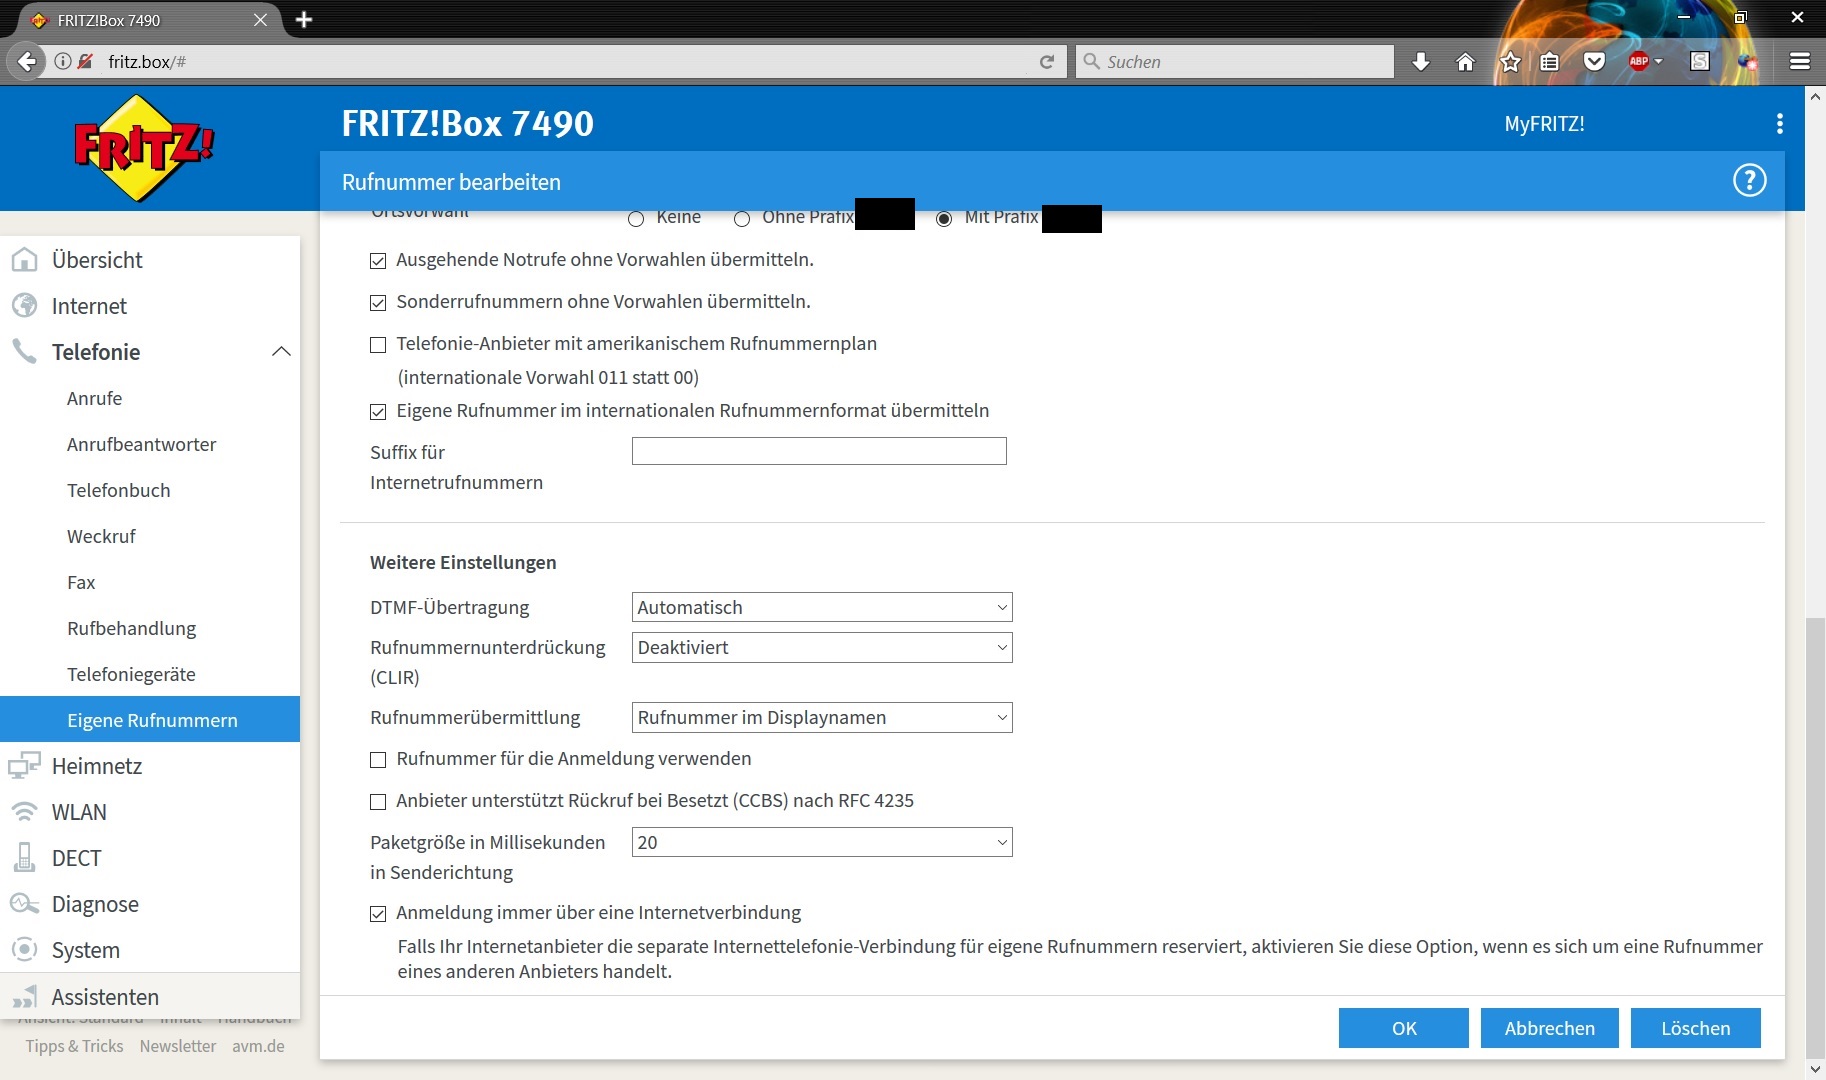This screenshot has height=1080, width=1826.
Task: Click the System gear icon
Action: coord(24,950)
